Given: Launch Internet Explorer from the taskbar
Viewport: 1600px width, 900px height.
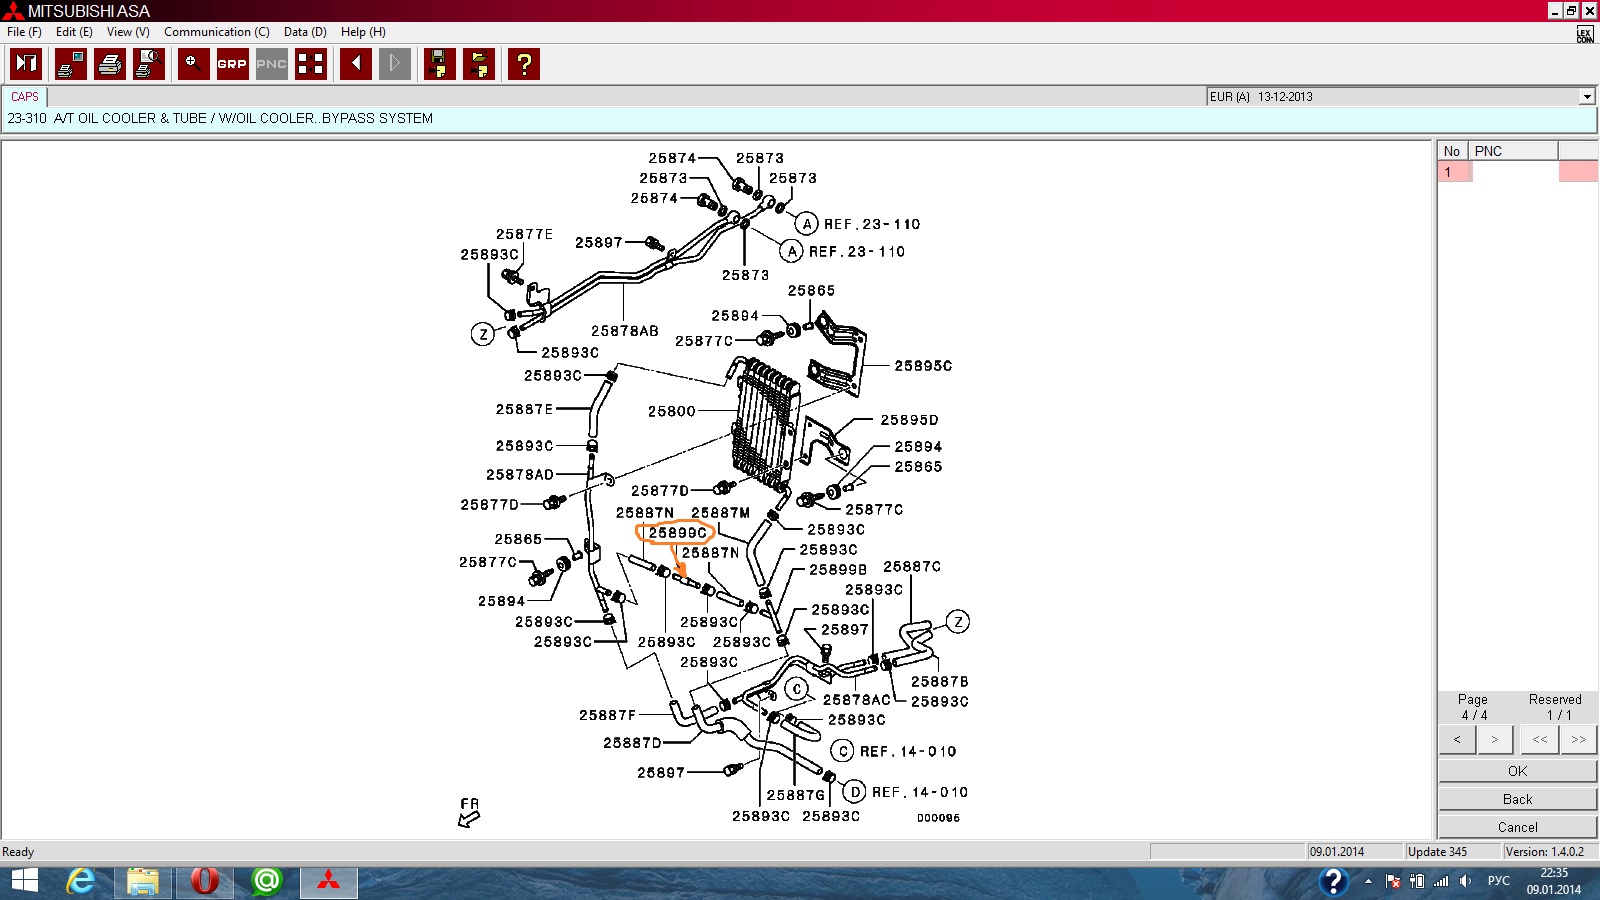Looking at the screenshot, I should (80, 881).
